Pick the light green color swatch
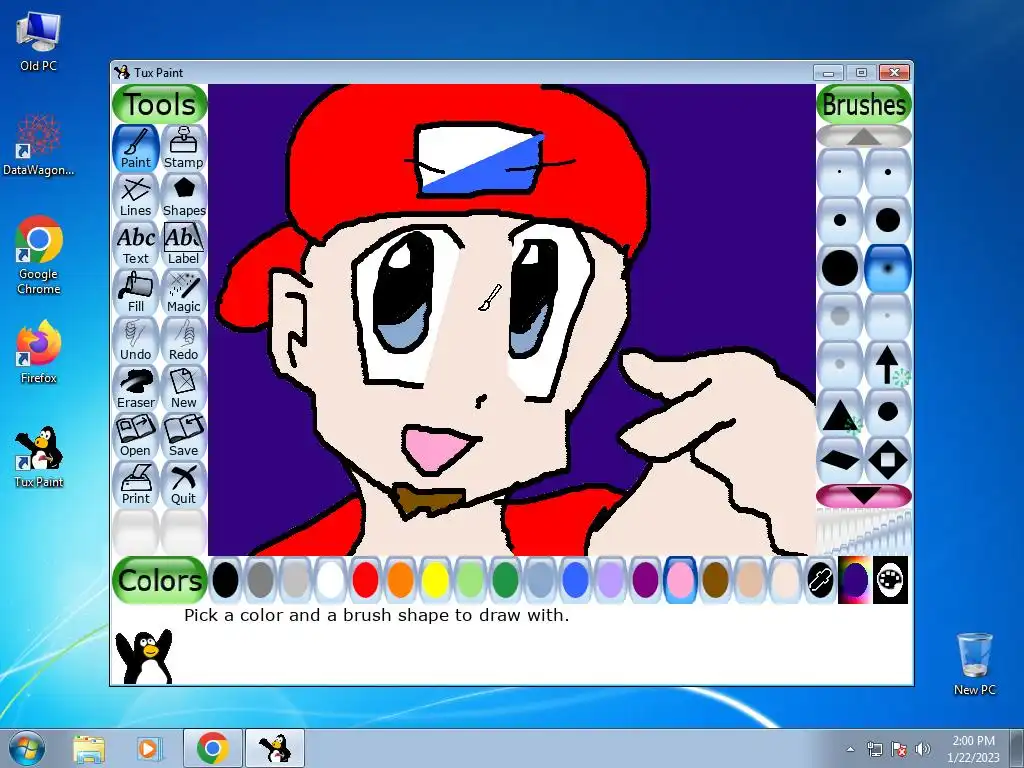This screenshot has width=1024, height=768. [470, 580]
